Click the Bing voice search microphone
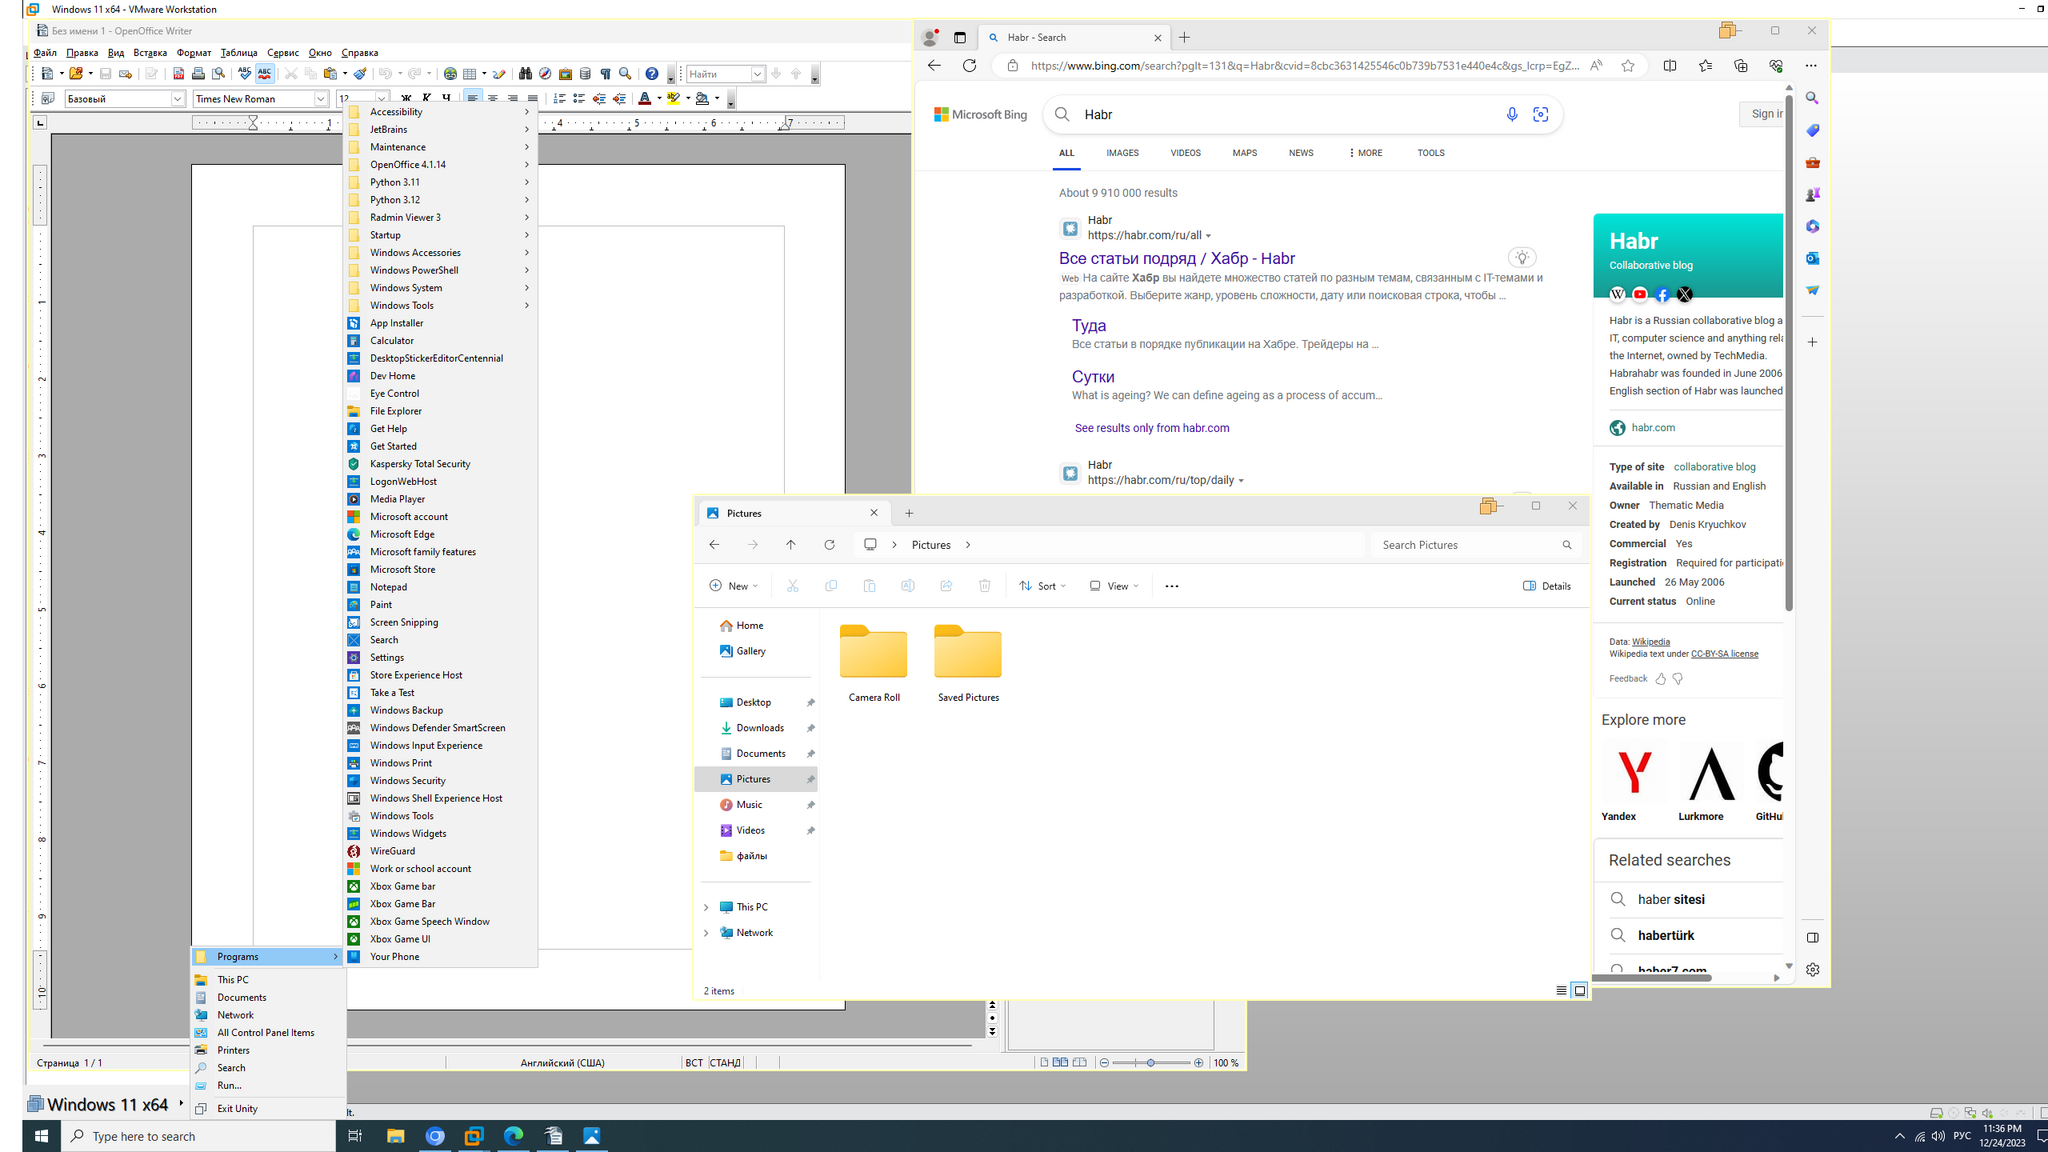The height and width of the screenshot is (1152, 2048). 1512,115
